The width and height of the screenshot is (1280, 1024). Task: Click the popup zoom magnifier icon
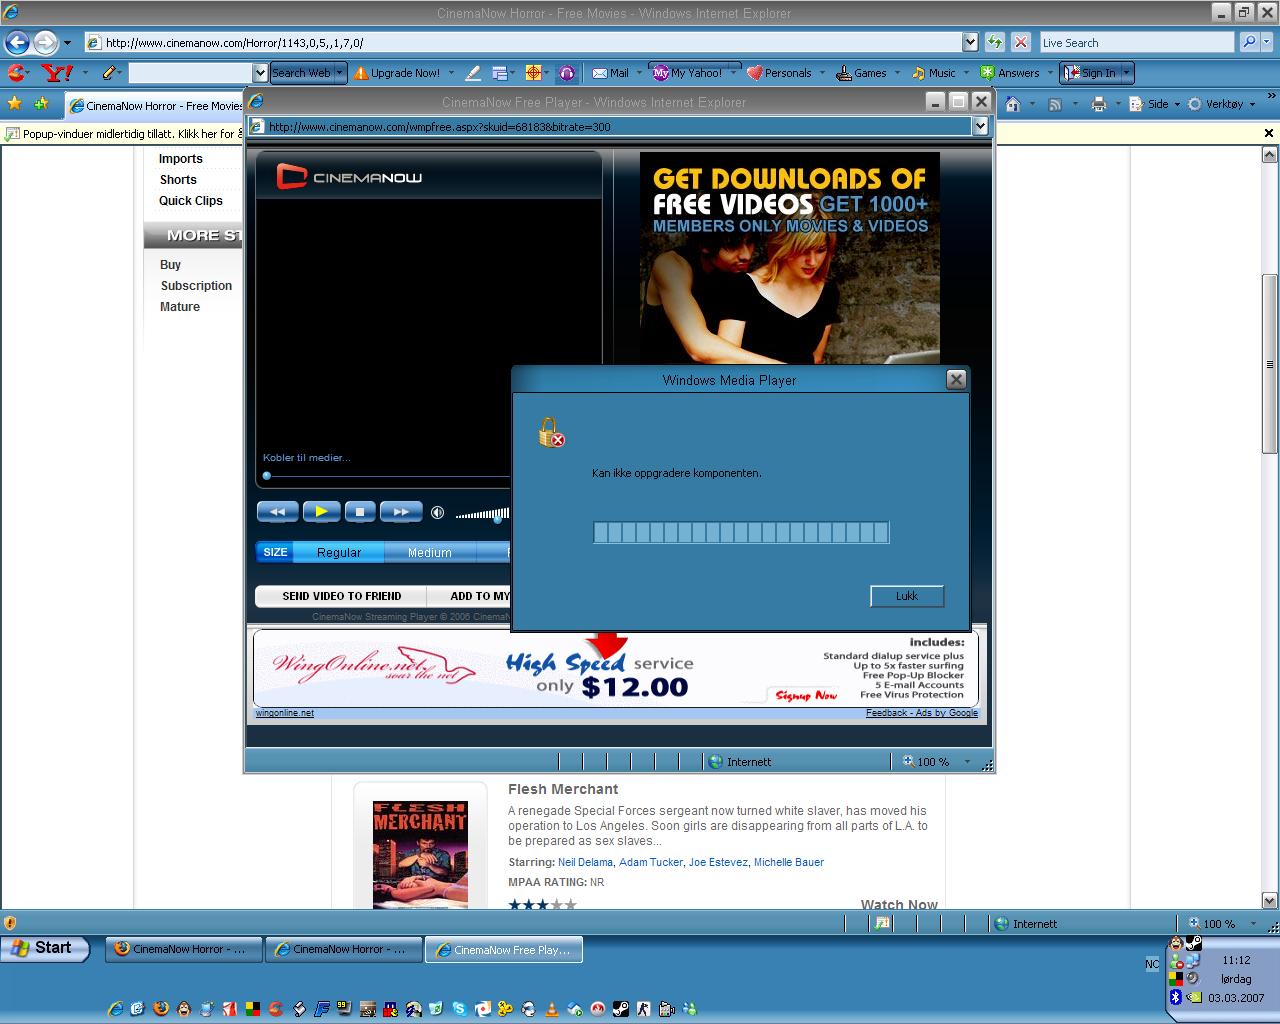point(909,761)
